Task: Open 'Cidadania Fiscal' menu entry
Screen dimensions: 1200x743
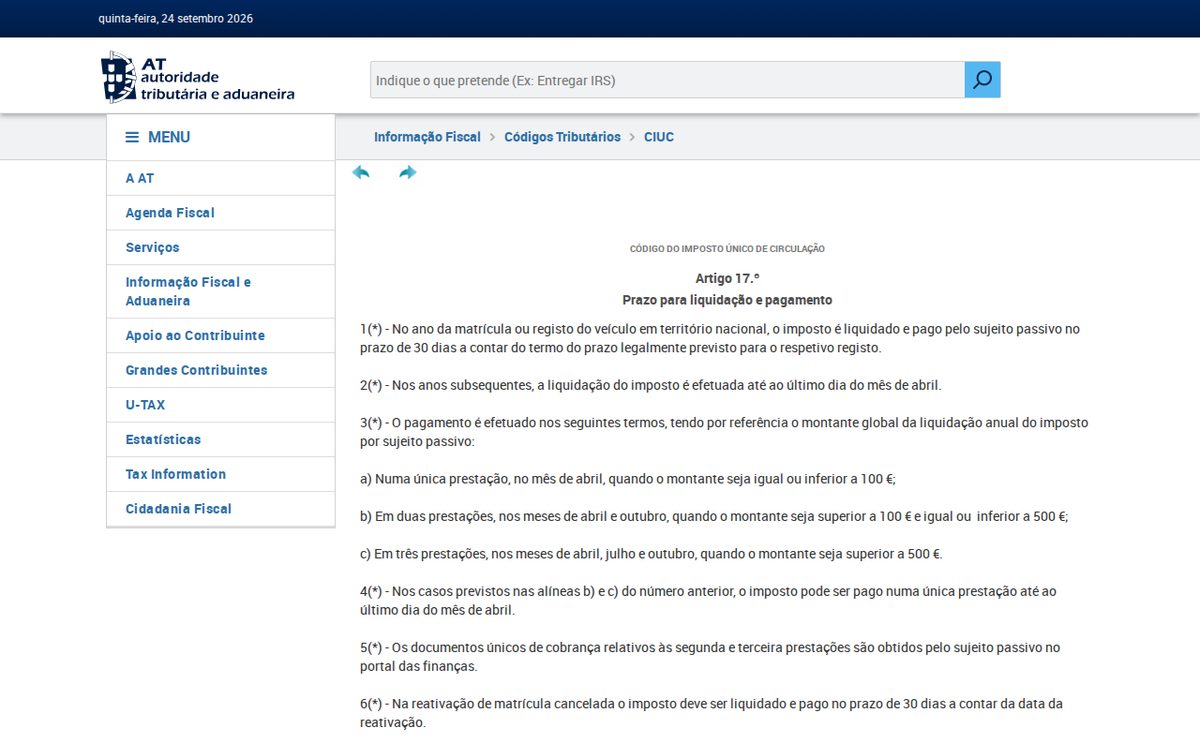Action: coord(221,509)
